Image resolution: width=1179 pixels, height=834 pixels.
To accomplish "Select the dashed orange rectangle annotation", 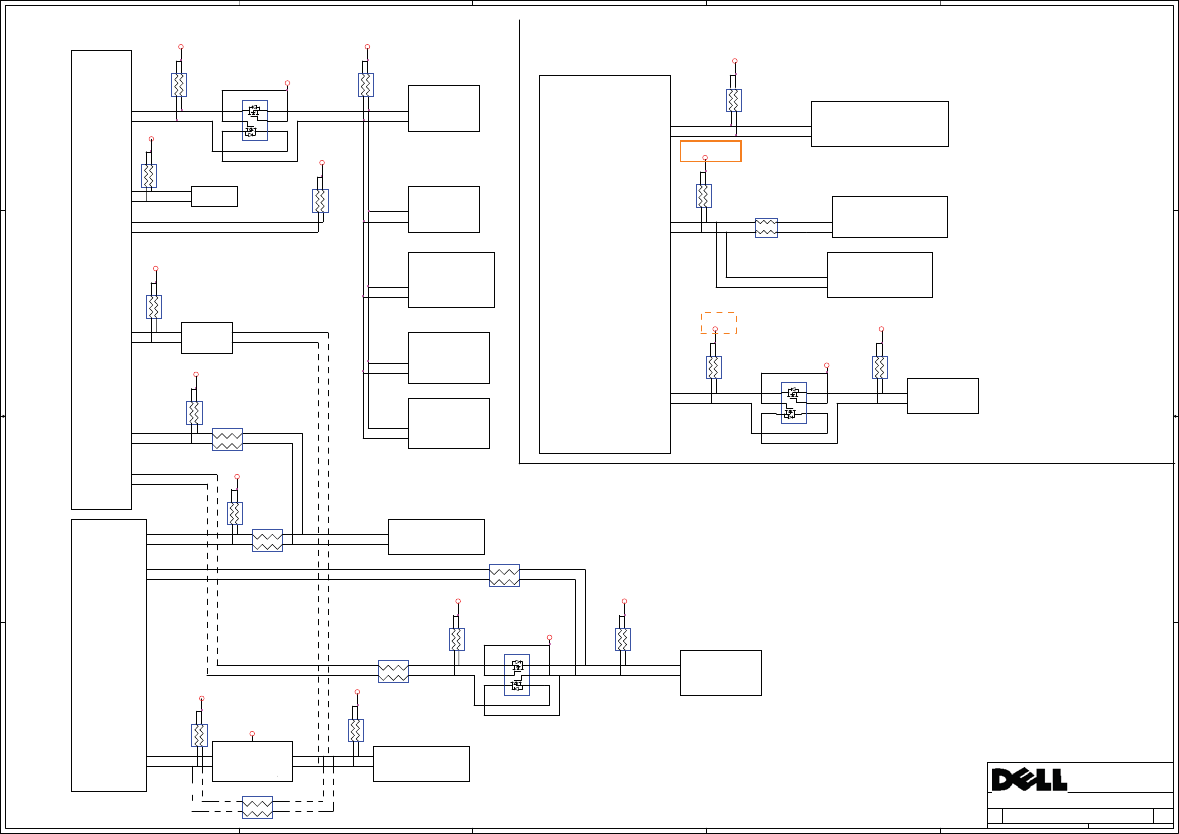I will click(719, 323).
